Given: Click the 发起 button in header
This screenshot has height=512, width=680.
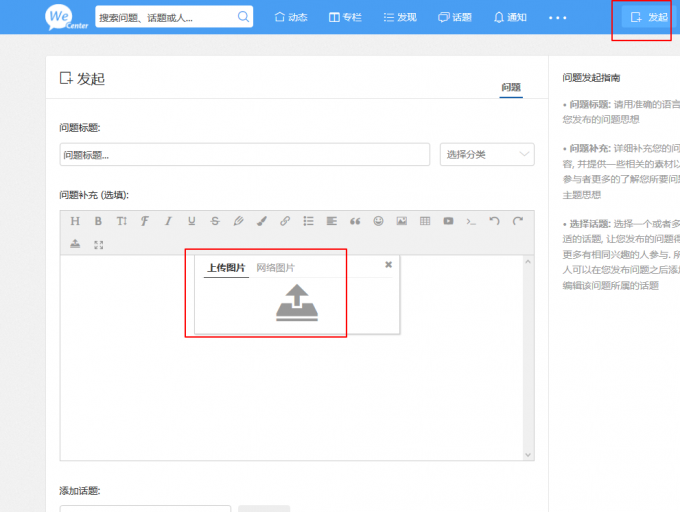Looking at the screenshot, I should coord(648,17).
